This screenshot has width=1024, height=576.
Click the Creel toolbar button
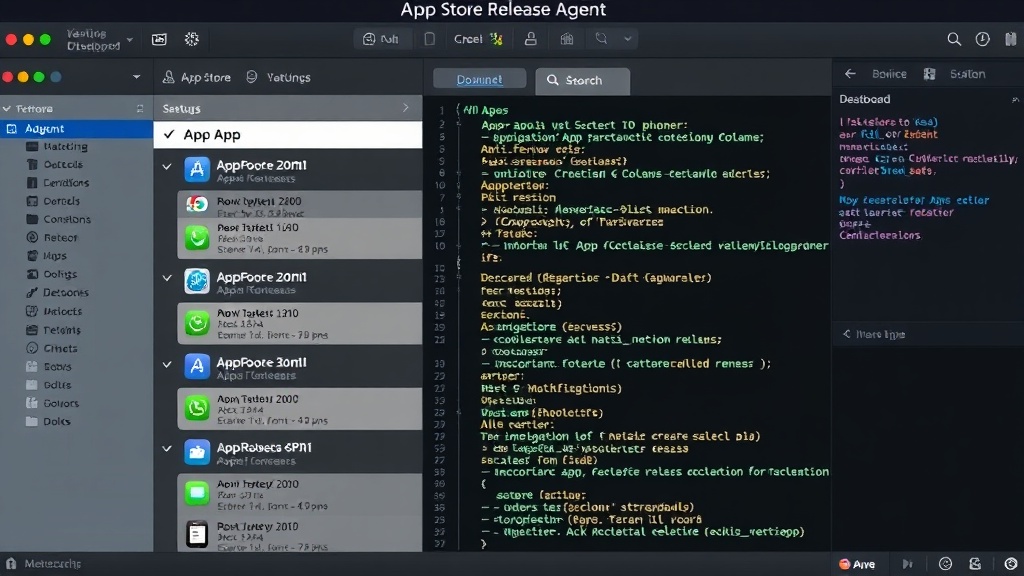coord(478,39)
